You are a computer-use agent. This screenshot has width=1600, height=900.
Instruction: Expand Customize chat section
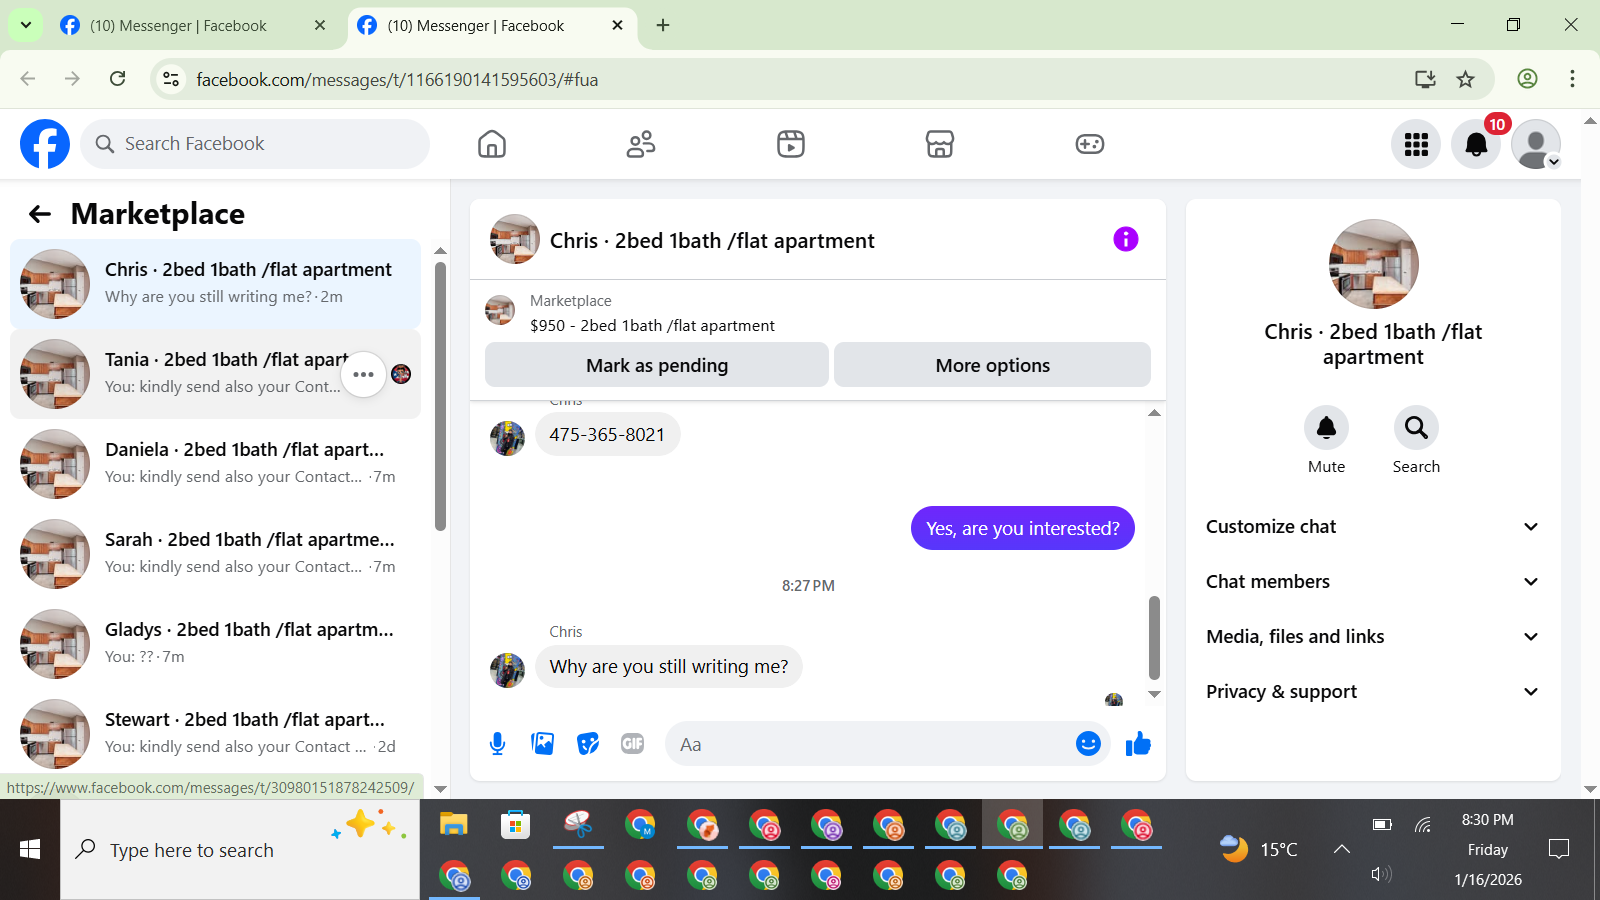(x=1373, y=527)
